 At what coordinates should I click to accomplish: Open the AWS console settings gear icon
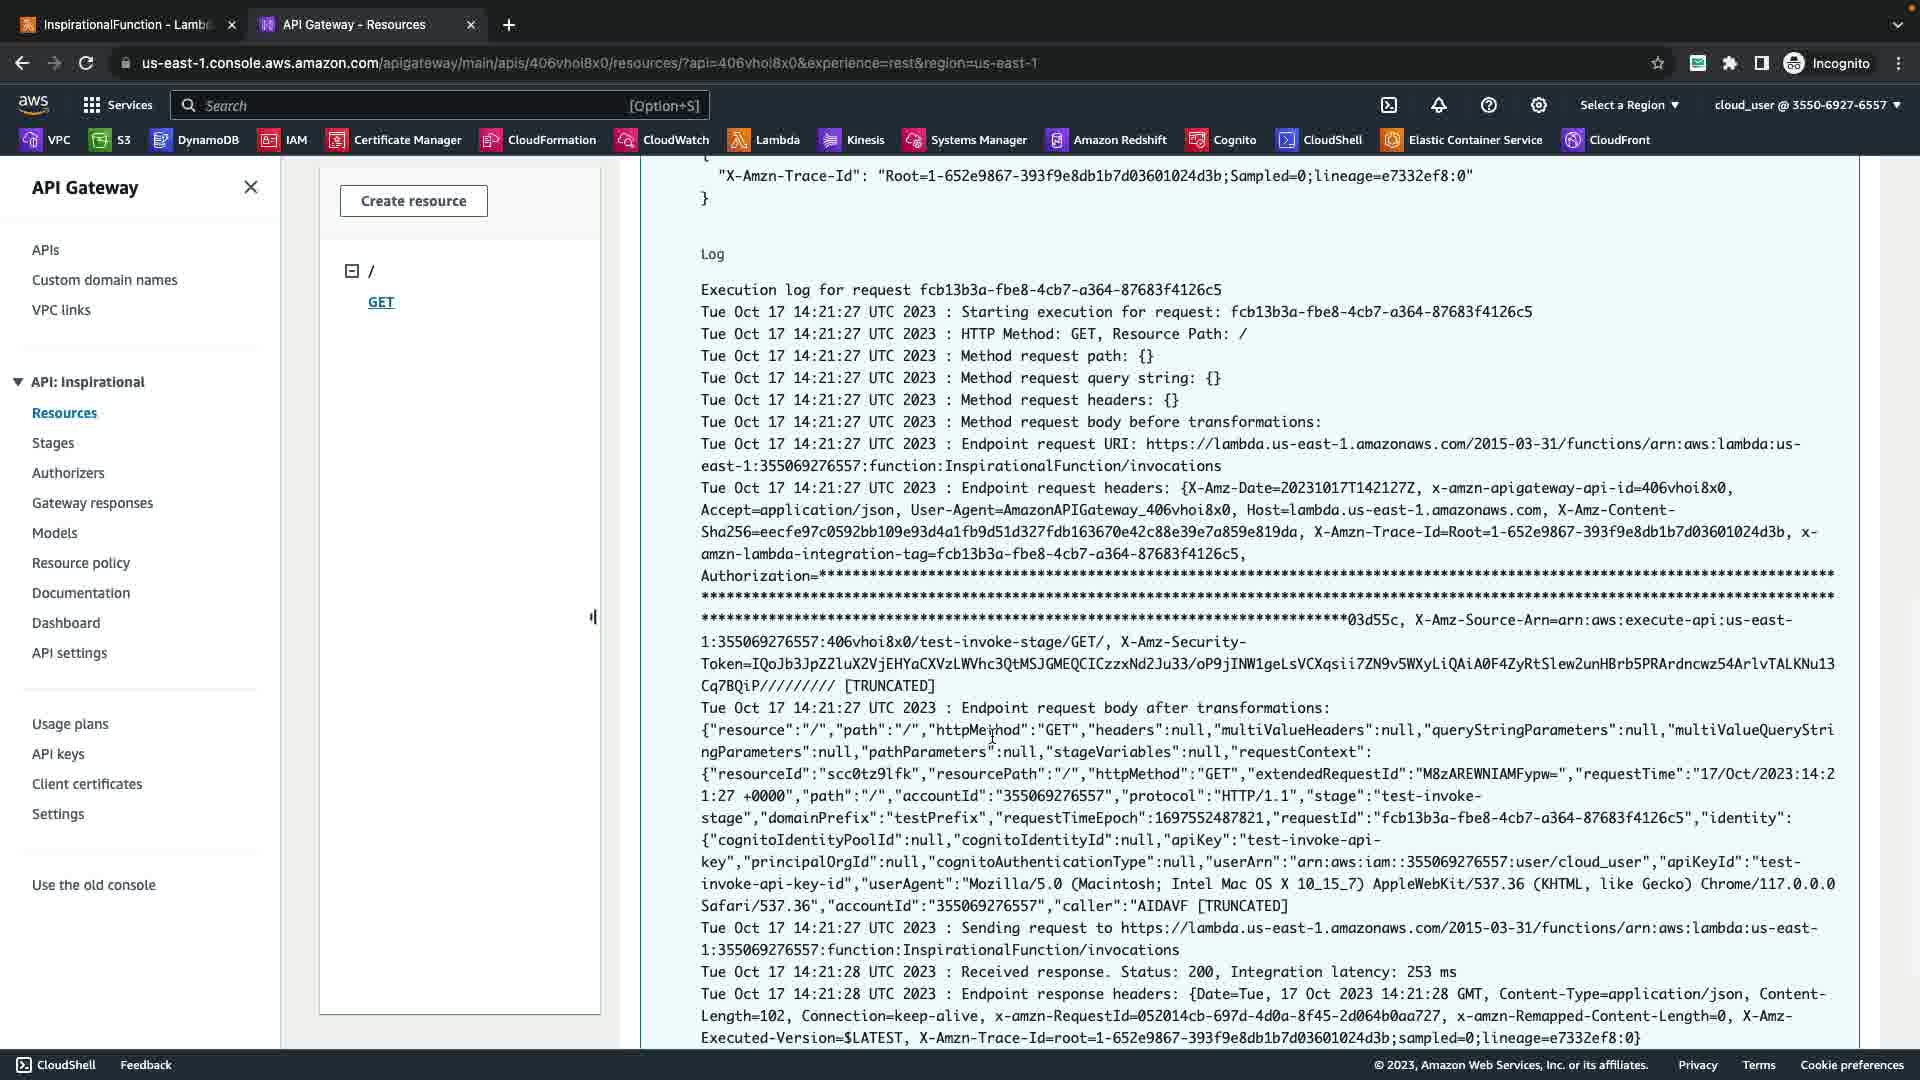(1539, 105)
